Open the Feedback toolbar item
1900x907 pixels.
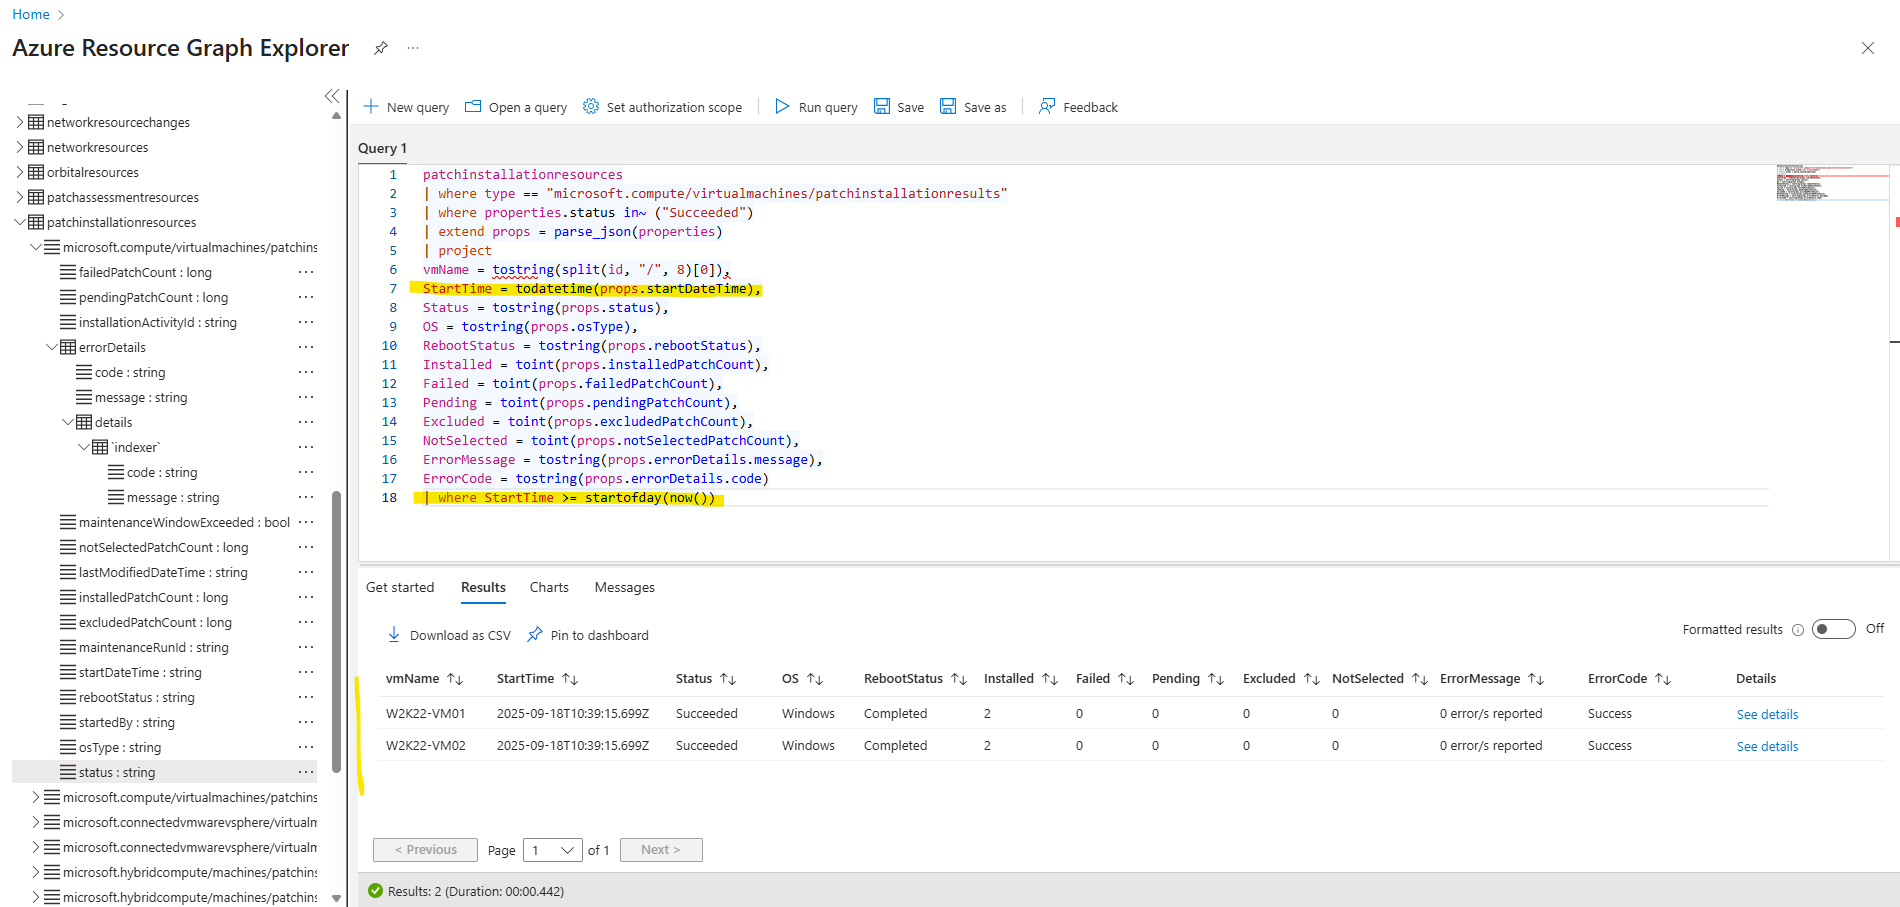(1078, 107)
